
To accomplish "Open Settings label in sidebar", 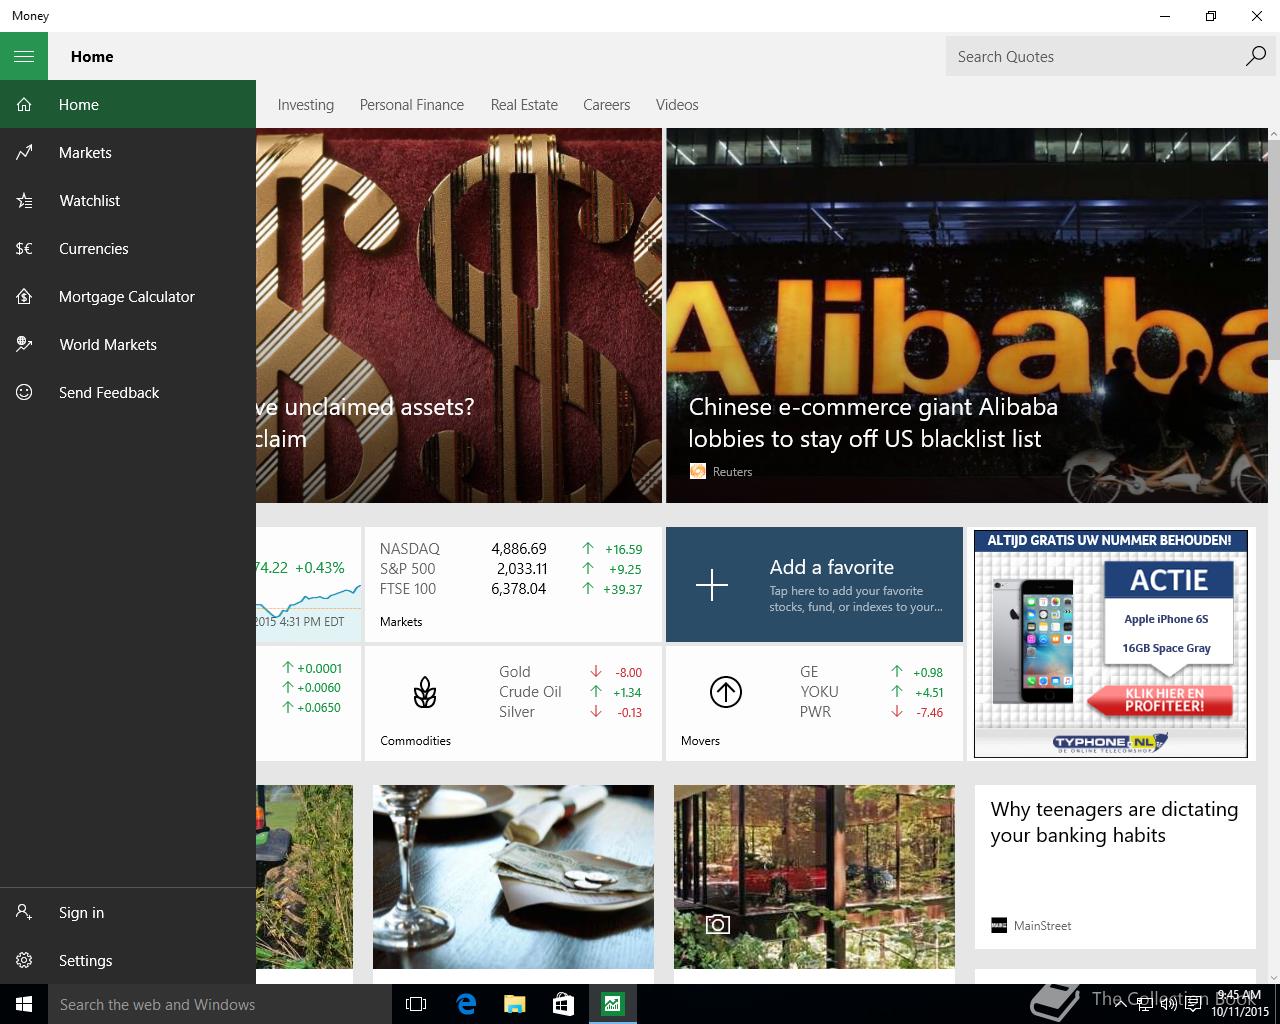I will point(85,960).
